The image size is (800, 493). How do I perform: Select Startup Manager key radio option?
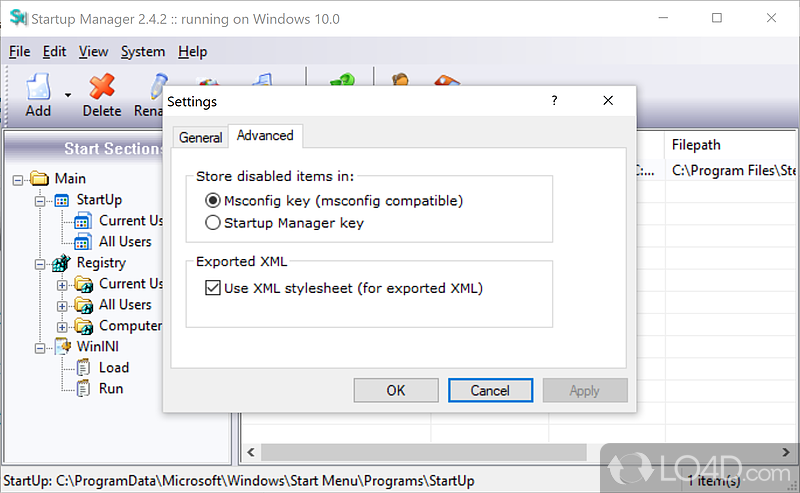tap(212, 223)
